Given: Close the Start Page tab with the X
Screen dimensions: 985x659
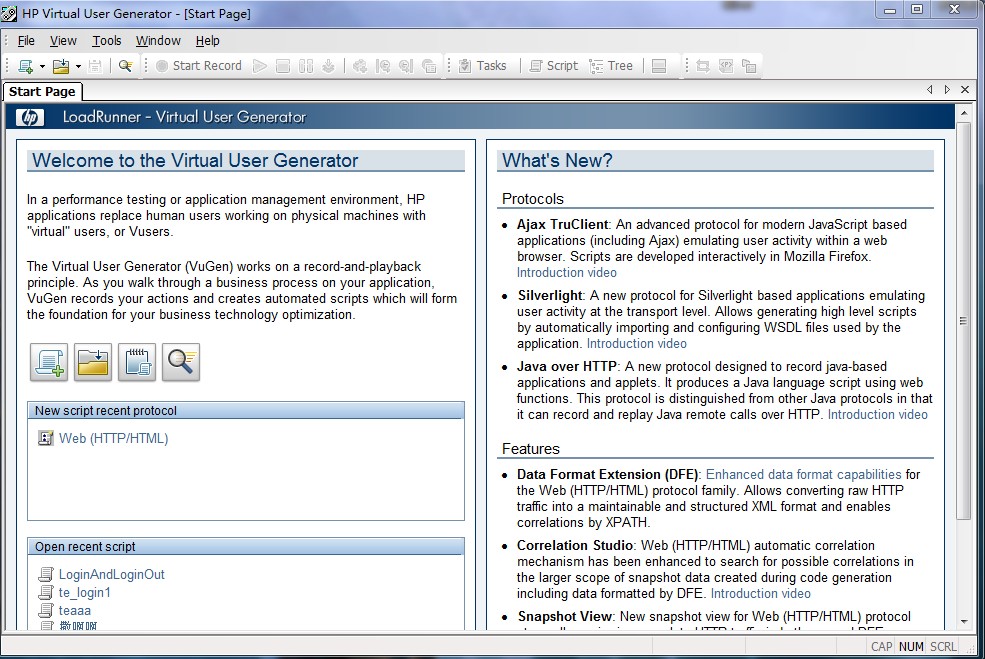Looking at the screenshot, I should click(965, 90).
